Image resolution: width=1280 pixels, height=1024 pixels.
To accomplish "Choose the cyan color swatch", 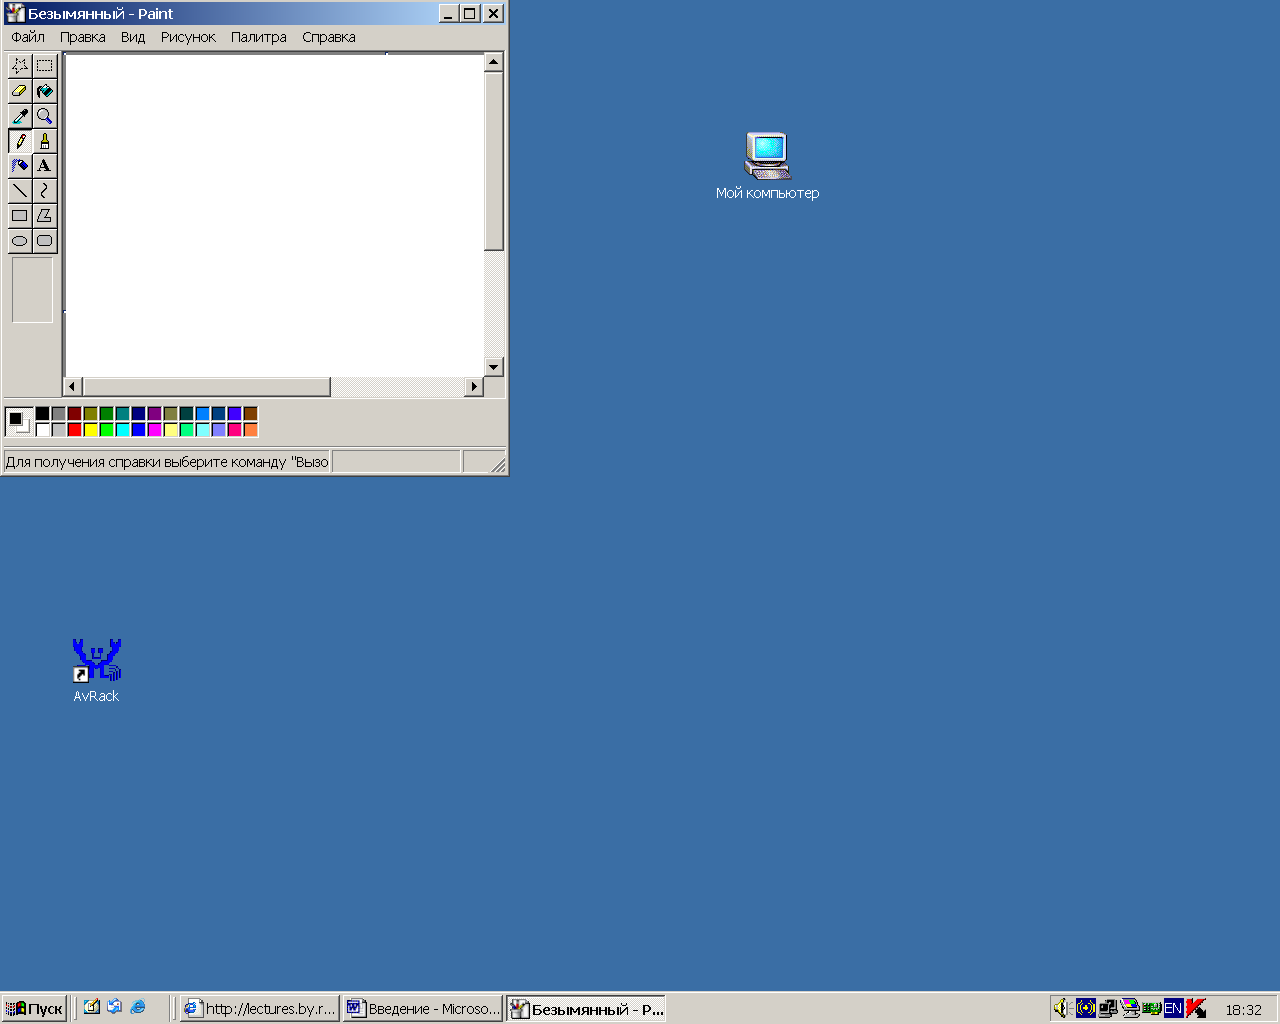I will coord(123,429).
